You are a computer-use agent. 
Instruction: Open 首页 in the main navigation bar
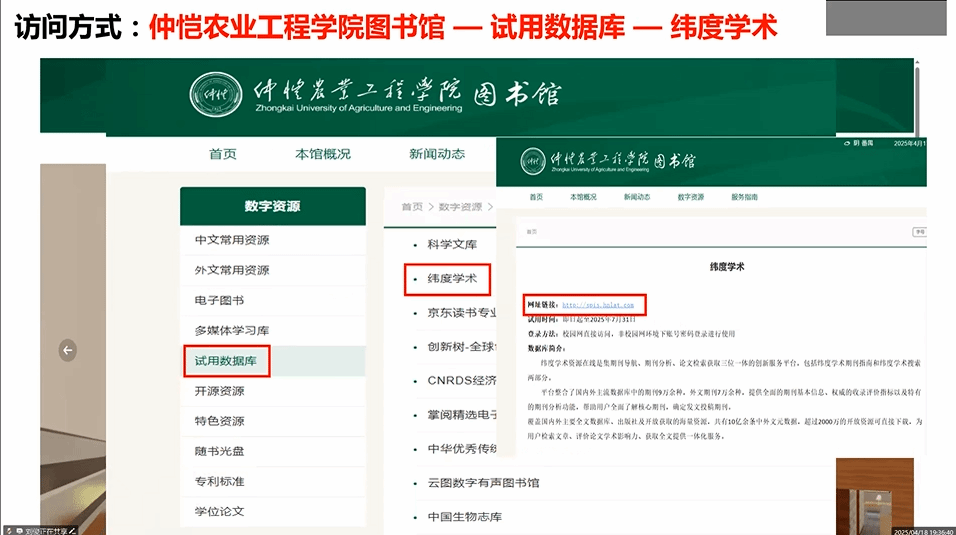(x=223, y=154)
